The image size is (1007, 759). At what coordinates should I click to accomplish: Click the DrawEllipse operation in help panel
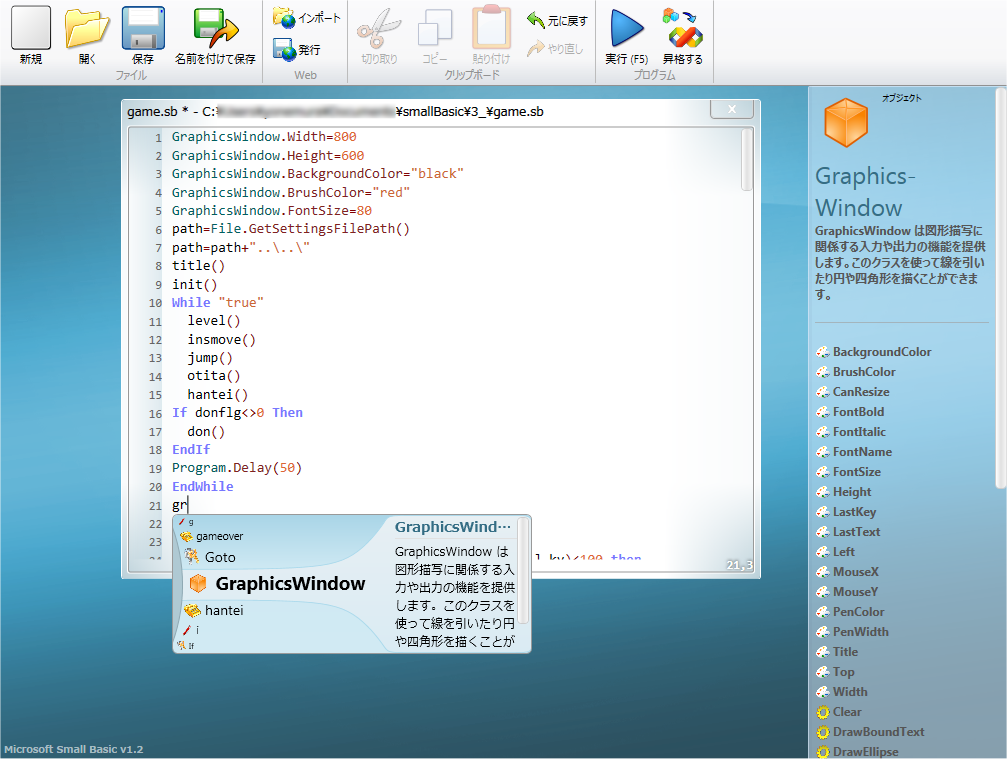(x=865, y=752)
